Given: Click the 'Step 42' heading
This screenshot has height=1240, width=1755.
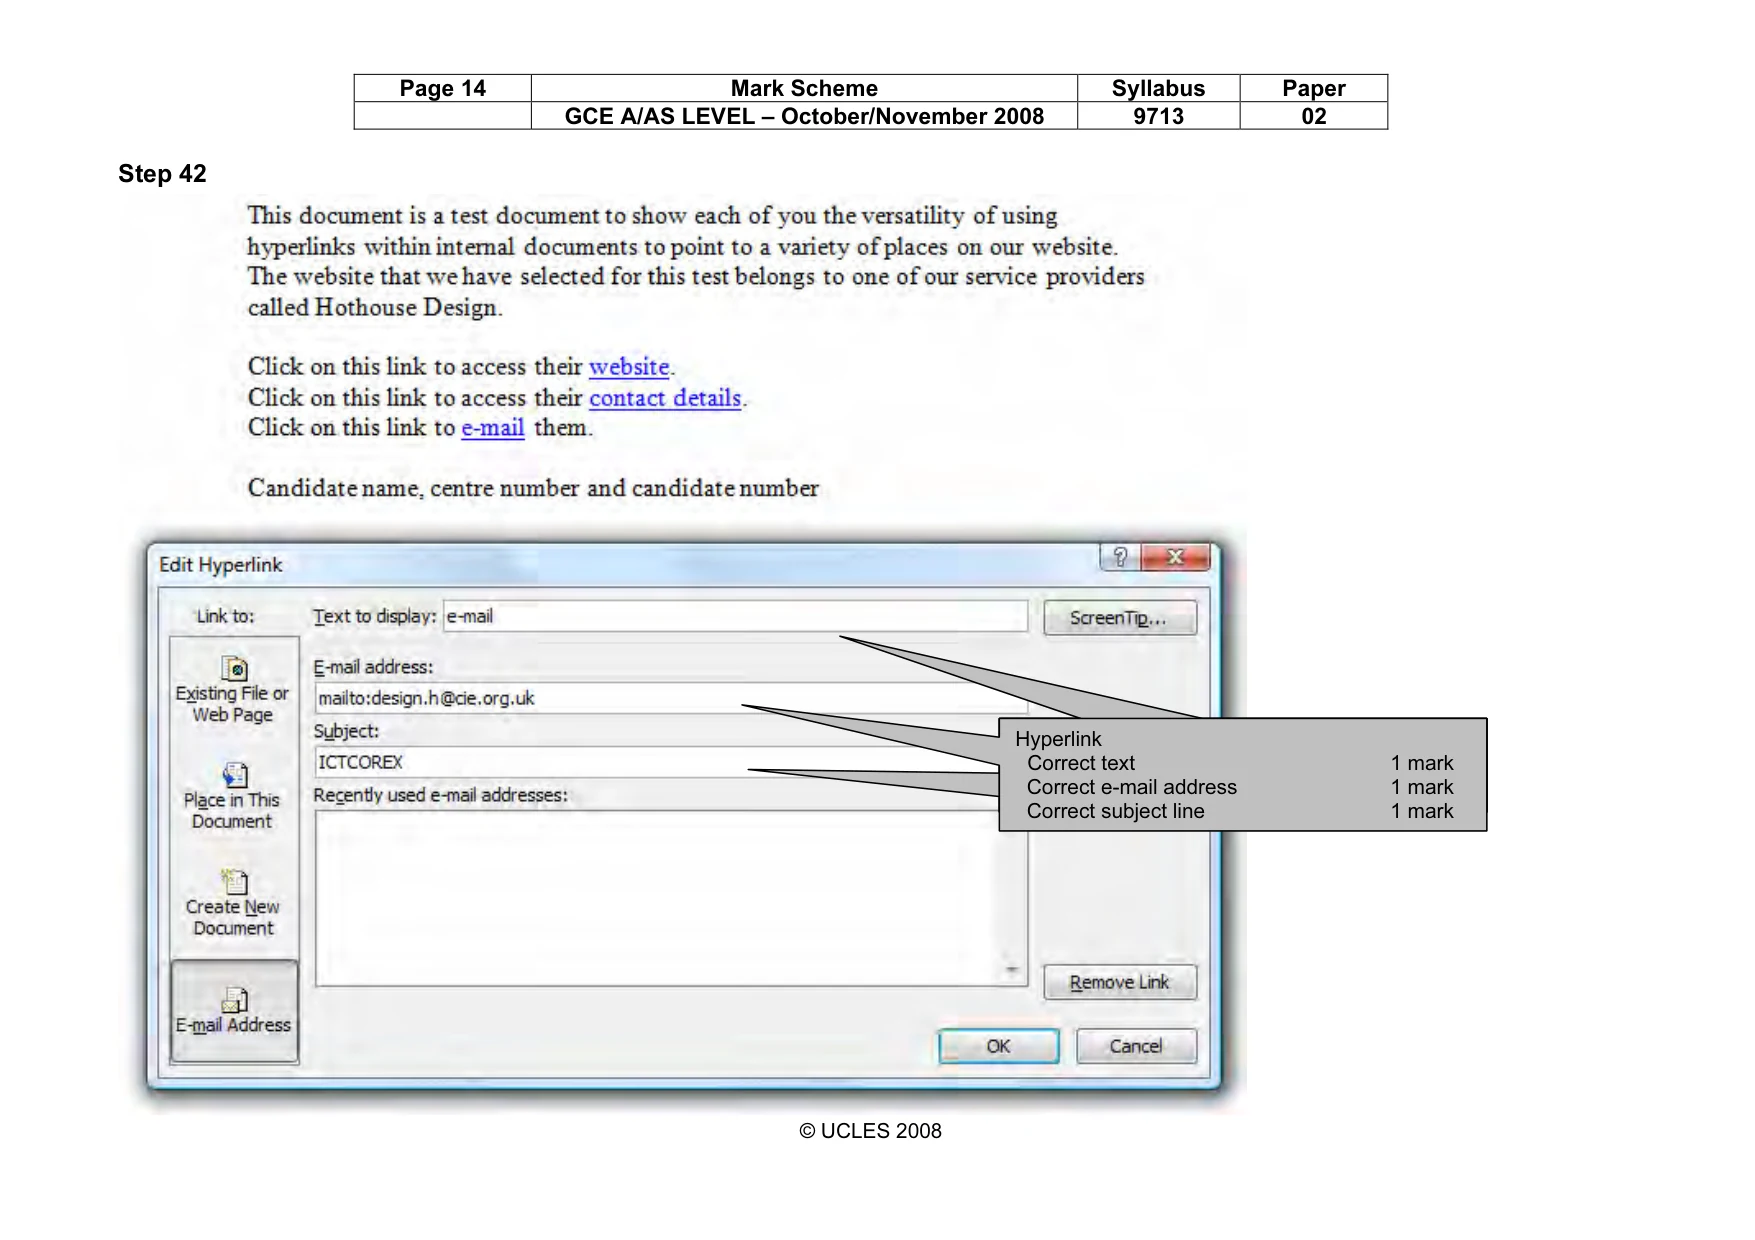Looking at the screenshot, I should [162, 174].
